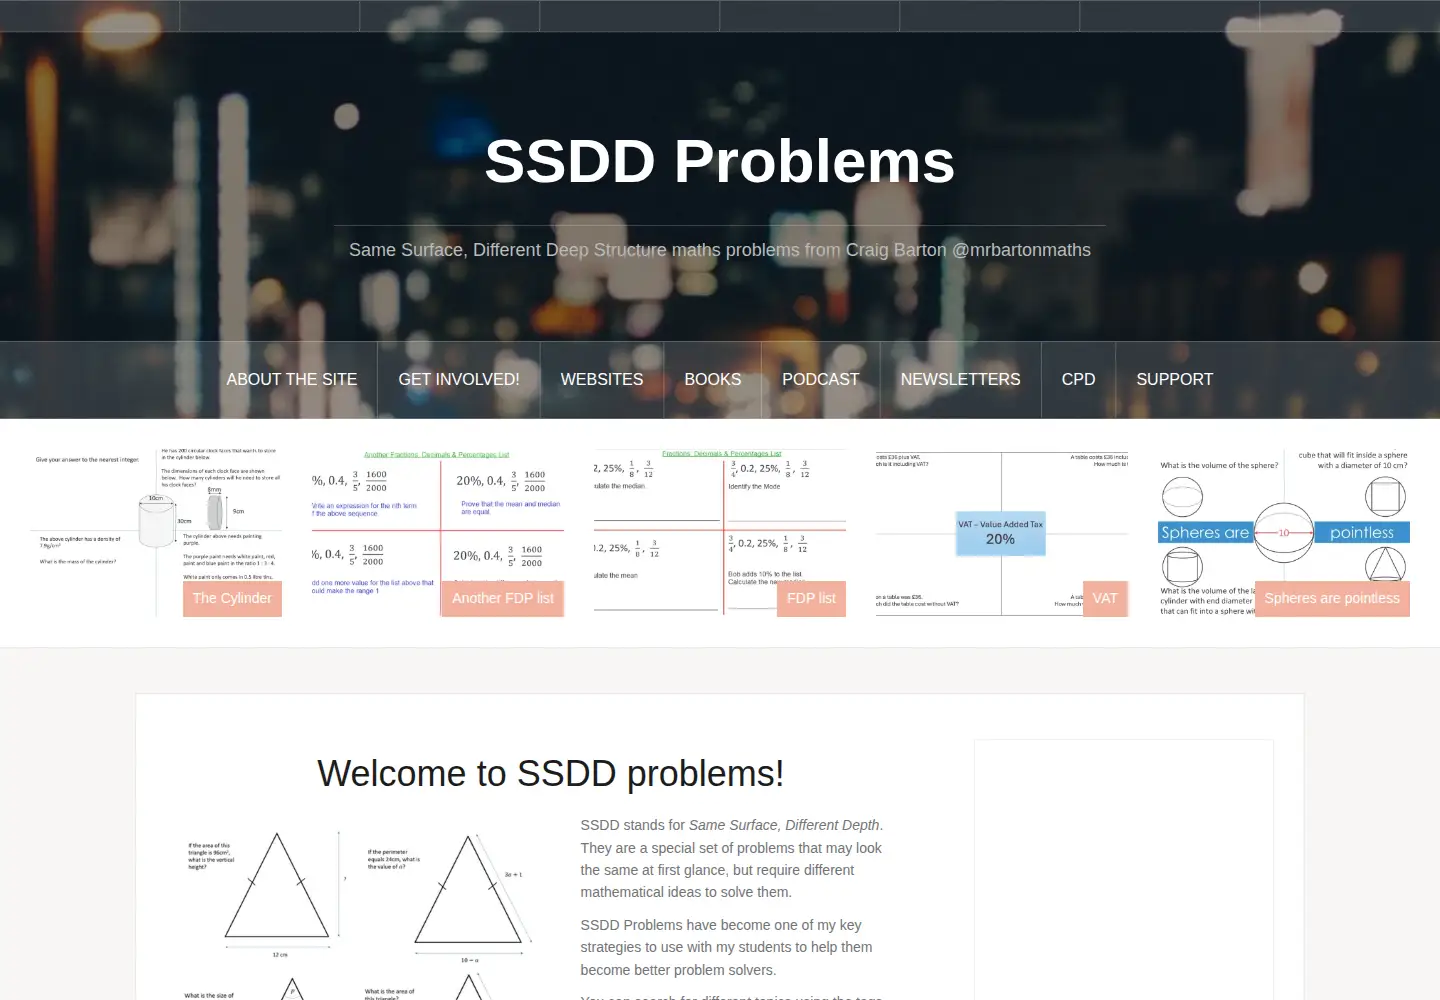Open the VAT problem thumbnail
The image size is (1440, 1000).
(1002, 533)
